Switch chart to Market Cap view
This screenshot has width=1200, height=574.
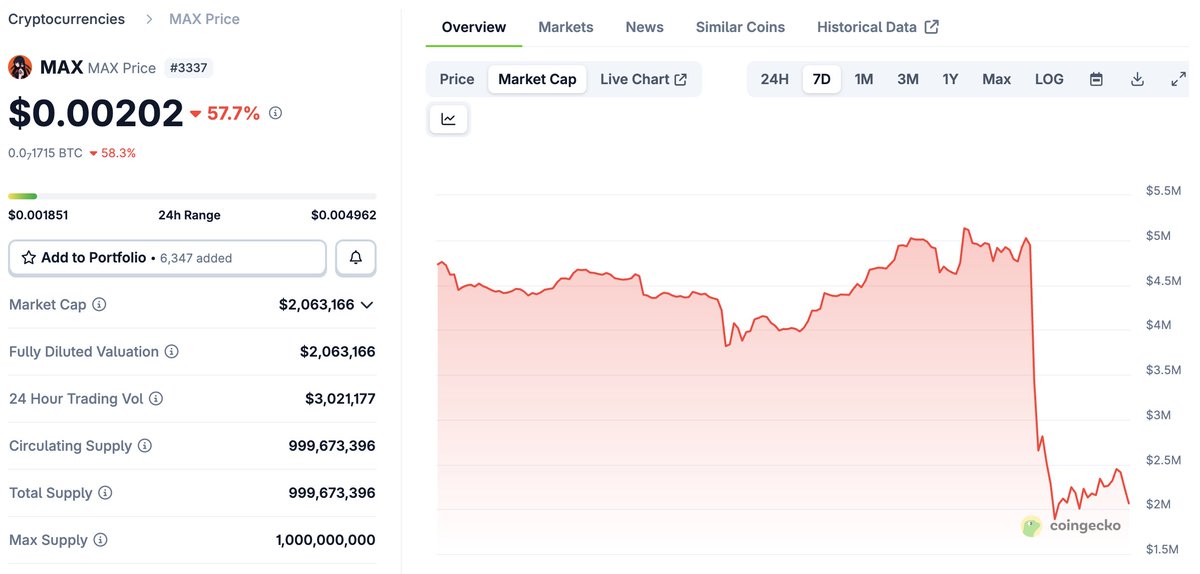[537, 79]
